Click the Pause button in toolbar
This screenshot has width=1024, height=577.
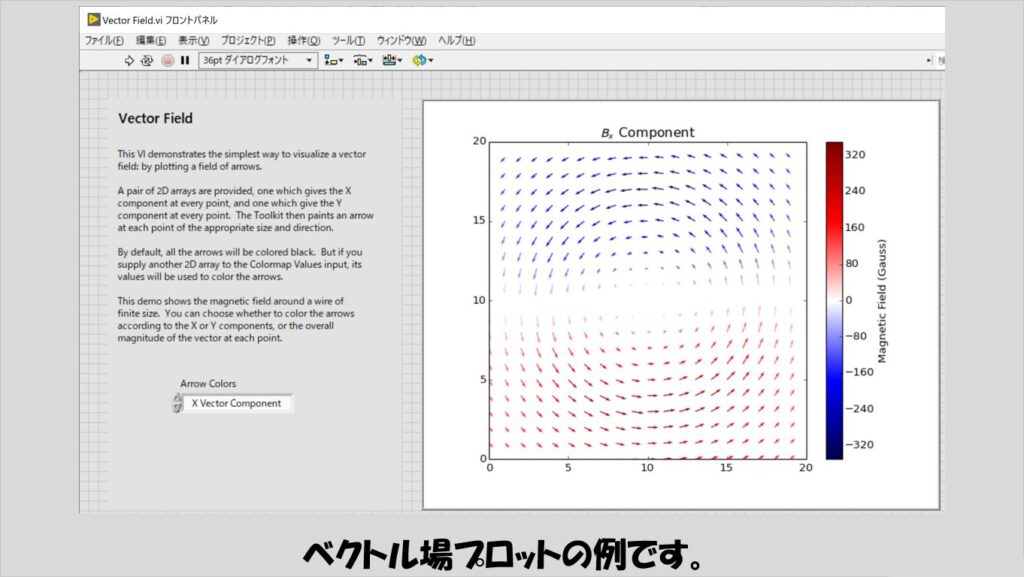point(185,61)
